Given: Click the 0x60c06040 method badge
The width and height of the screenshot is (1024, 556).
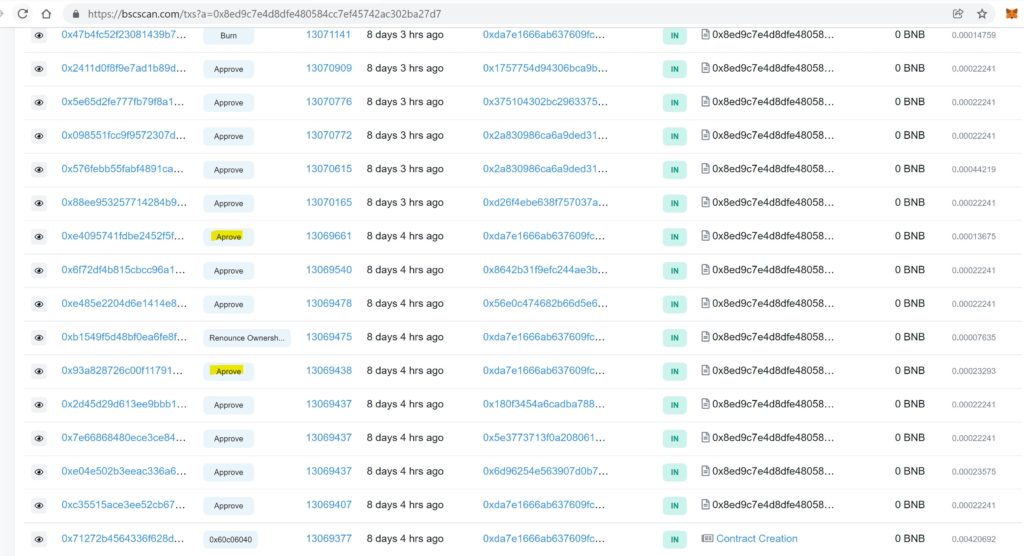Looking at the screenshot, I should click(231, 540).
